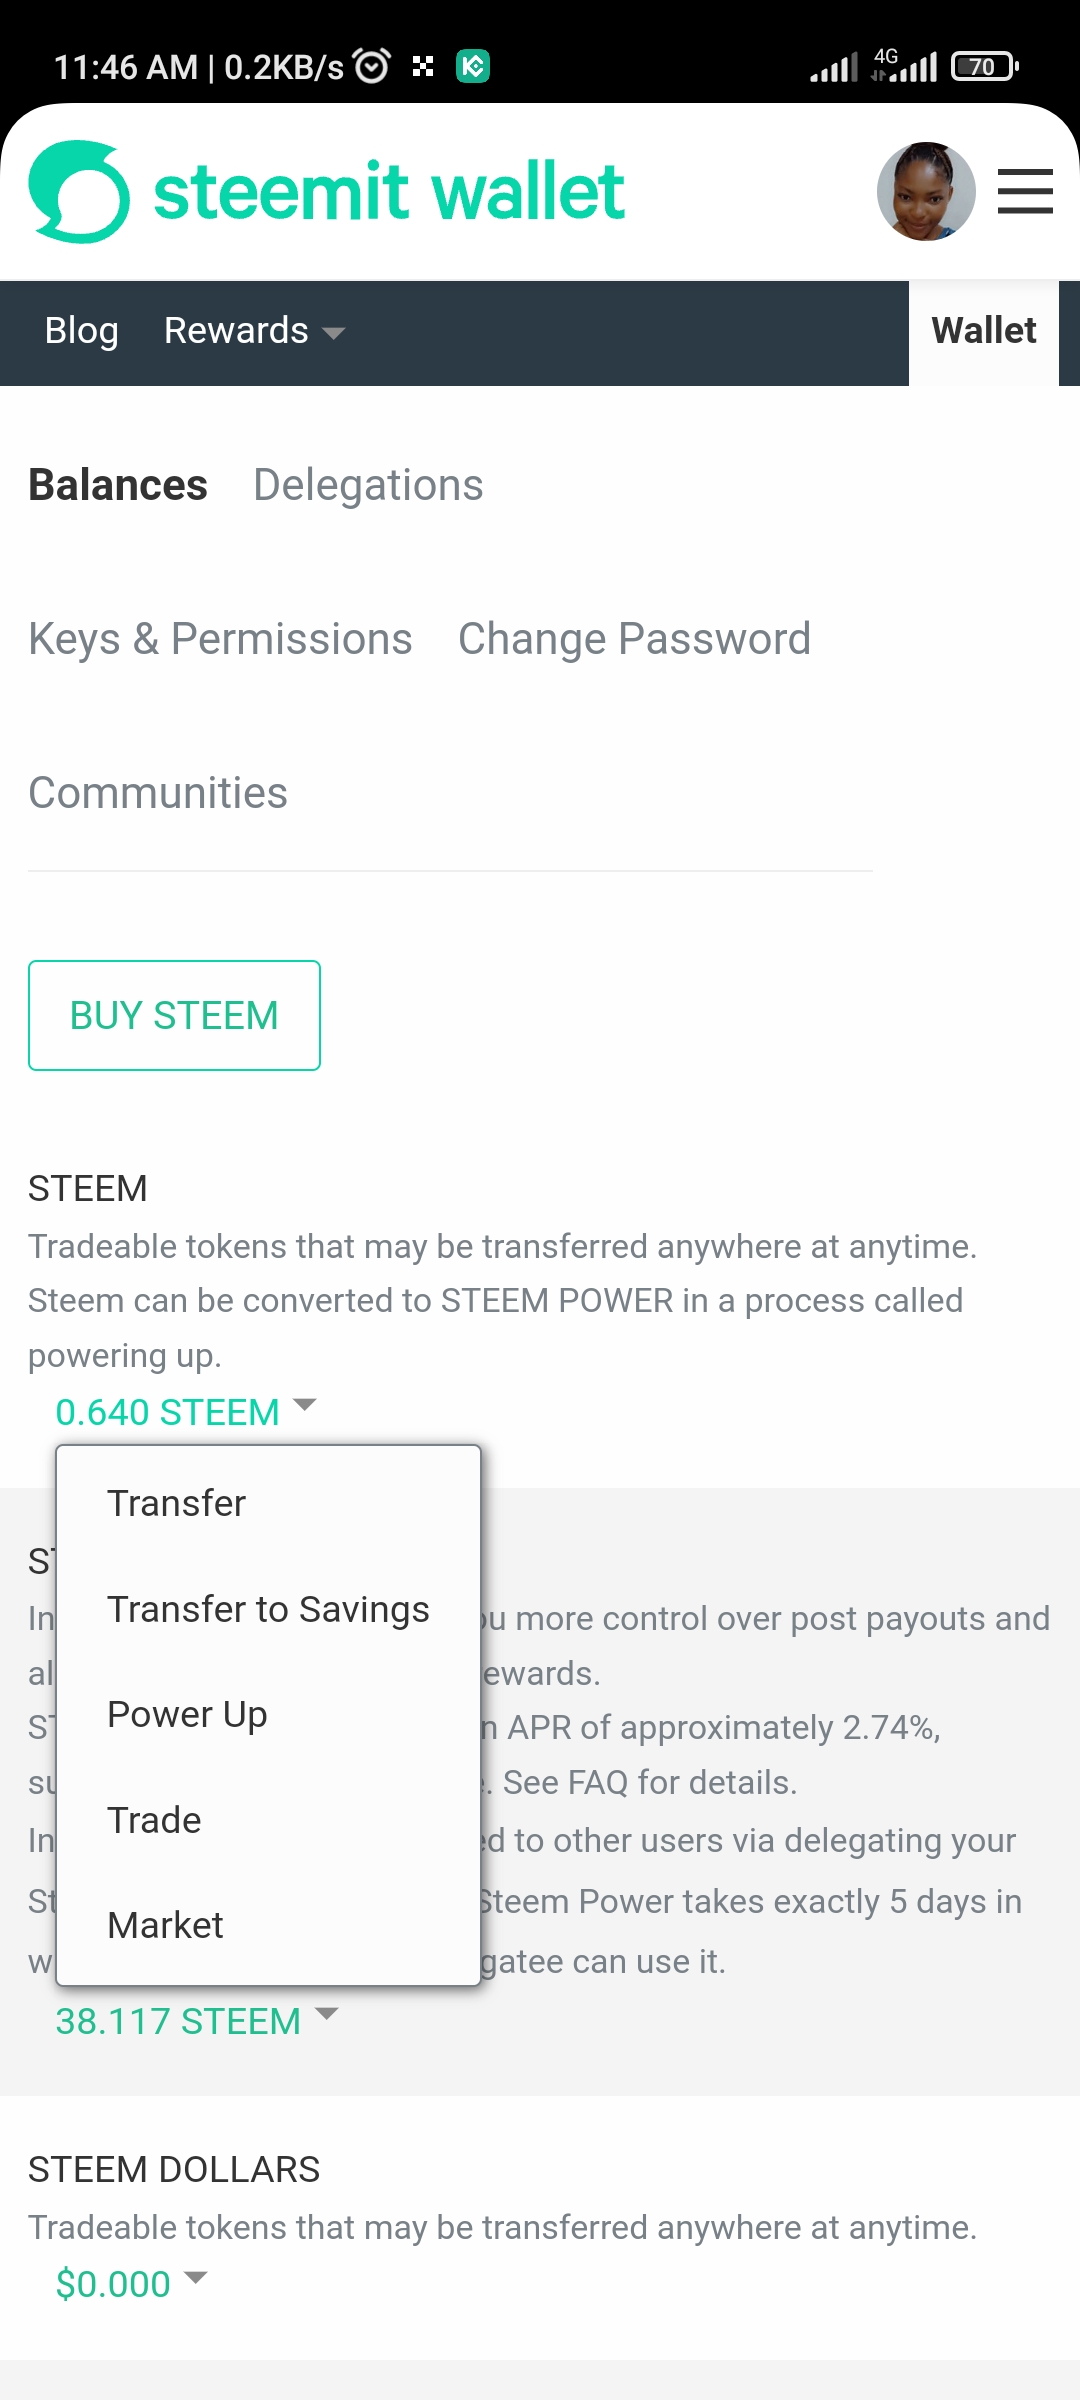This screenshot has width=1080, height=2400.
Task: Tap the alarm clock status icon
Action: (x=373, y=66)
